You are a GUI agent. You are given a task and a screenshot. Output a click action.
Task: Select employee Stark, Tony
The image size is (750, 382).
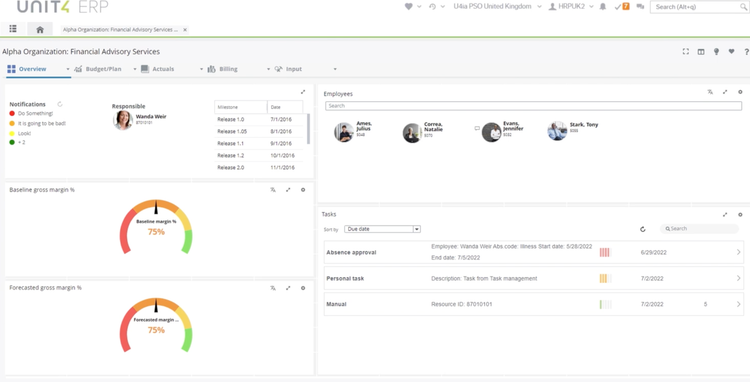tap(573, 131)
